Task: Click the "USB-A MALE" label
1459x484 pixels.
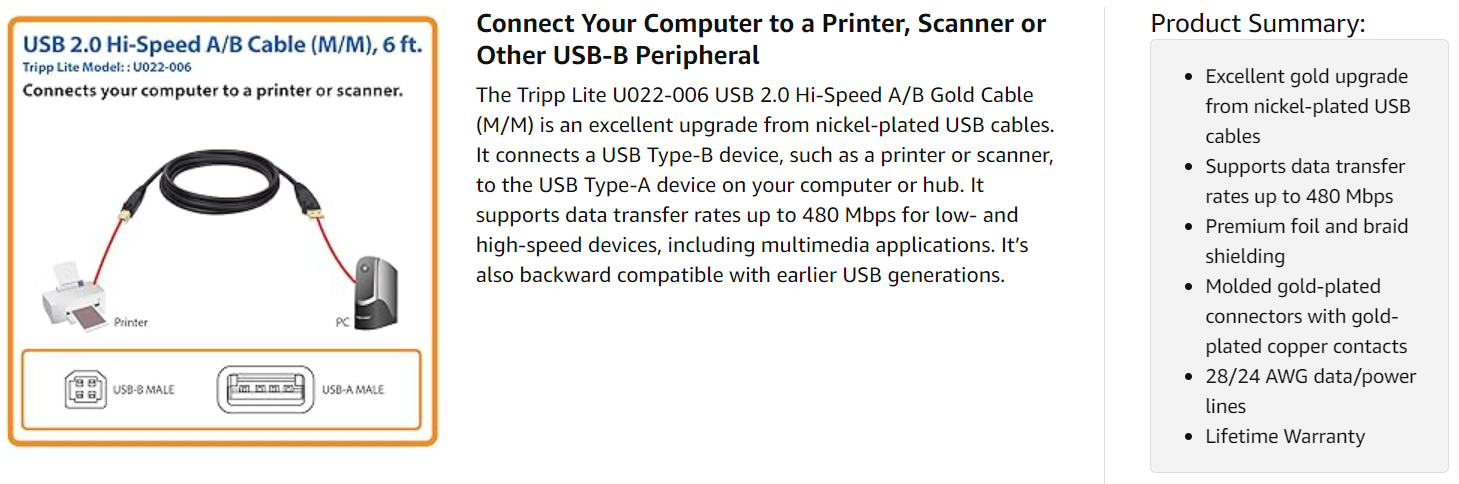Action: point(353,389)
